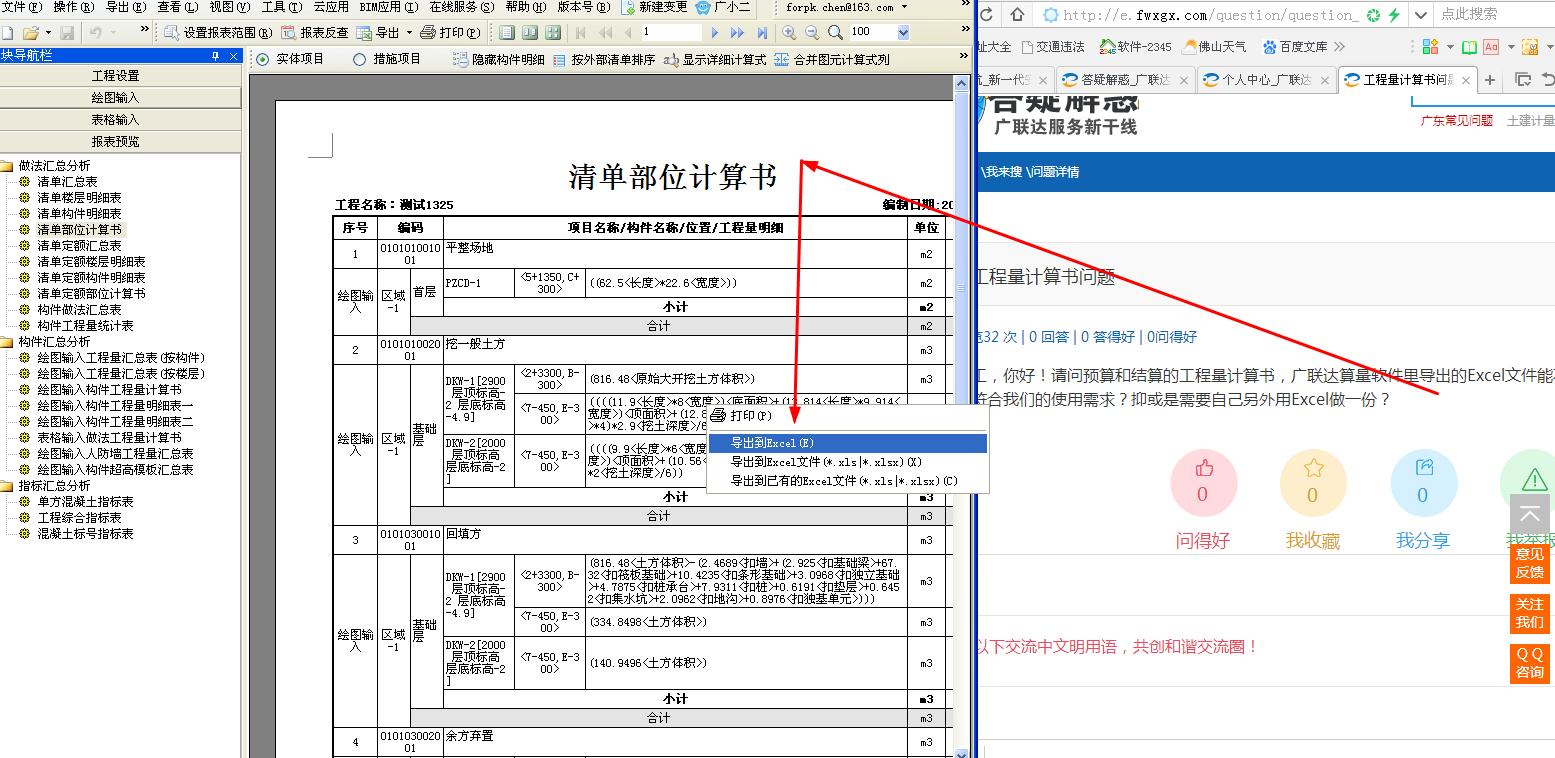Click the new file icon in toolbar
This screenshot has height=758, width=1555.
8,32
